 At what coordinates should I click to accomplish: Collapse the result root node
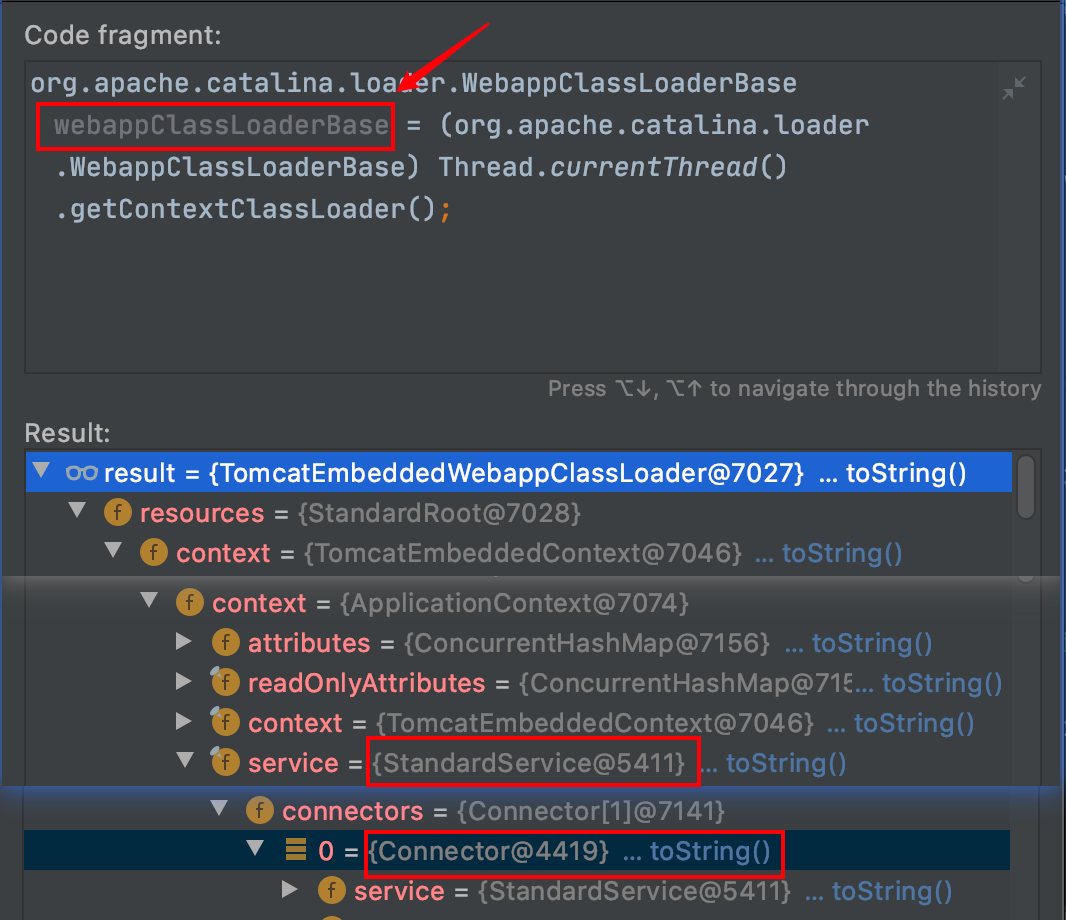point(40,472)
